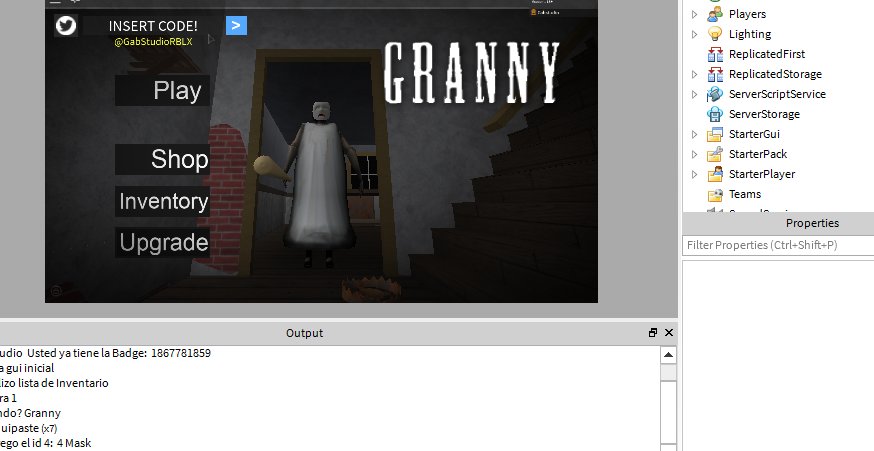Click the StarterGui icon

715,134
